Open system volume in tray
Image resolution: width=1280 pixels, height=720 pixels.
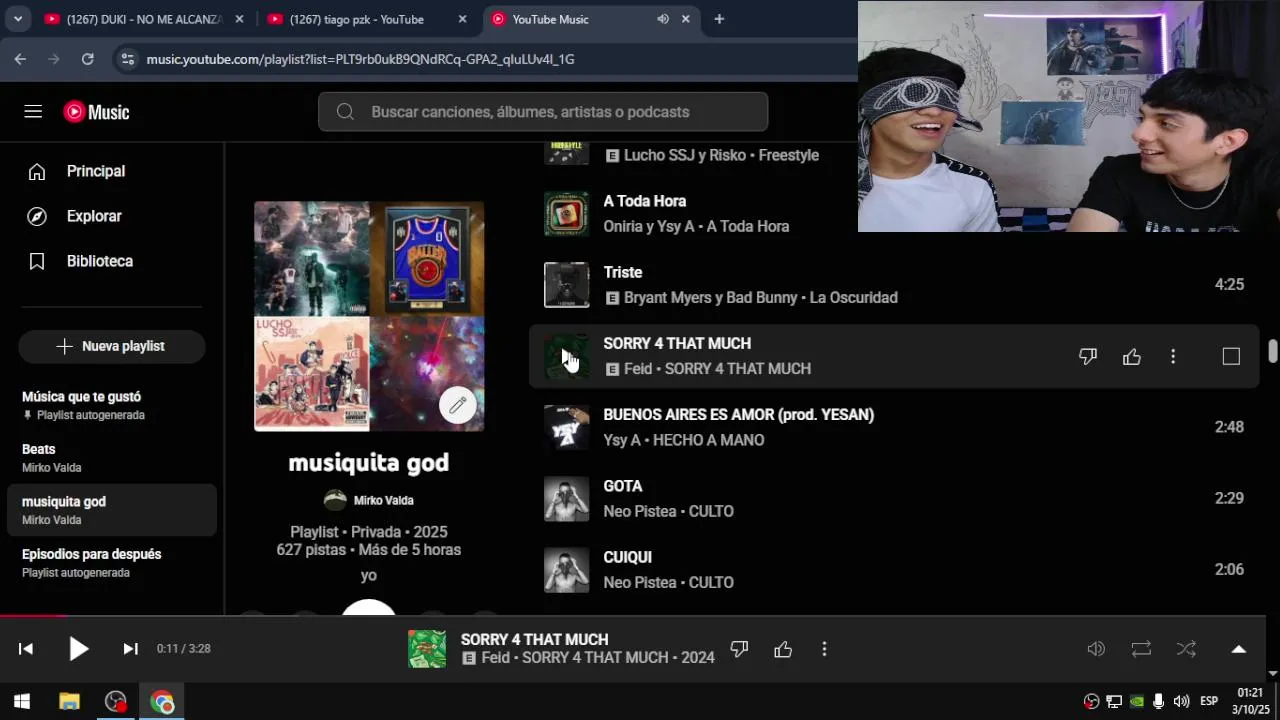[x=1181, y=701]
